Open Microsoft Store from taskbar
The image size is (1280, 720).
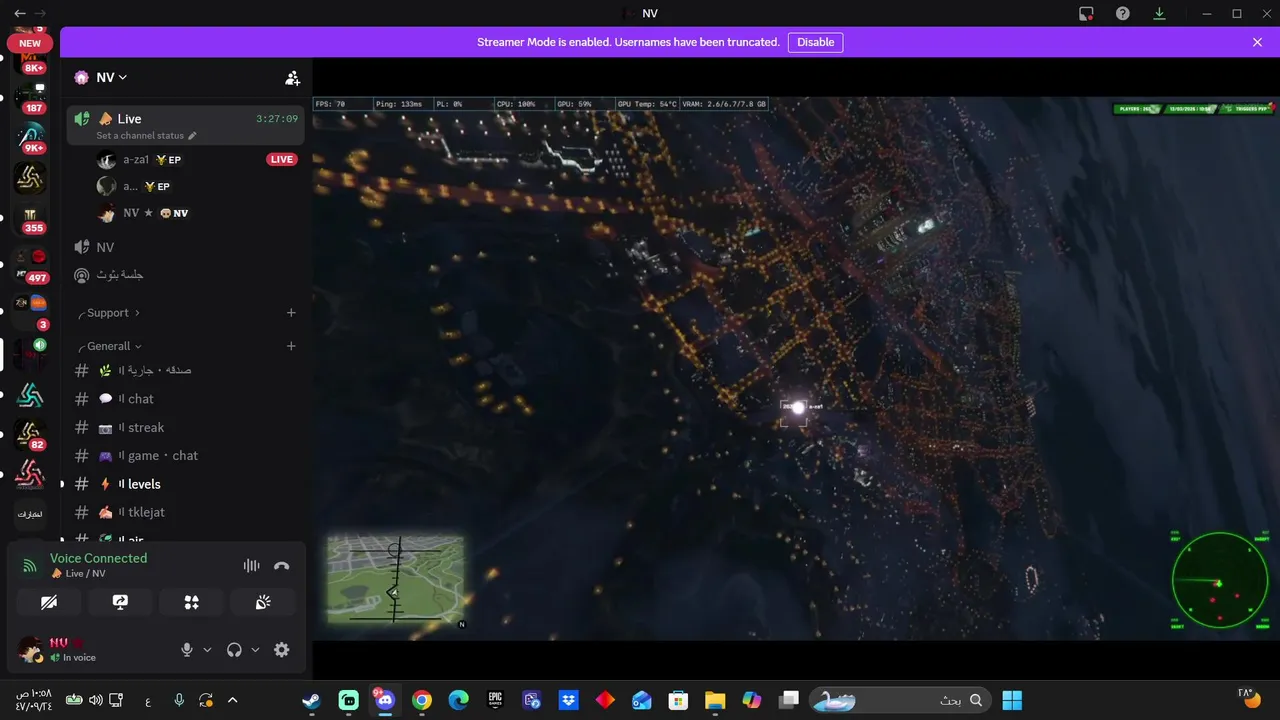point(678,700)
